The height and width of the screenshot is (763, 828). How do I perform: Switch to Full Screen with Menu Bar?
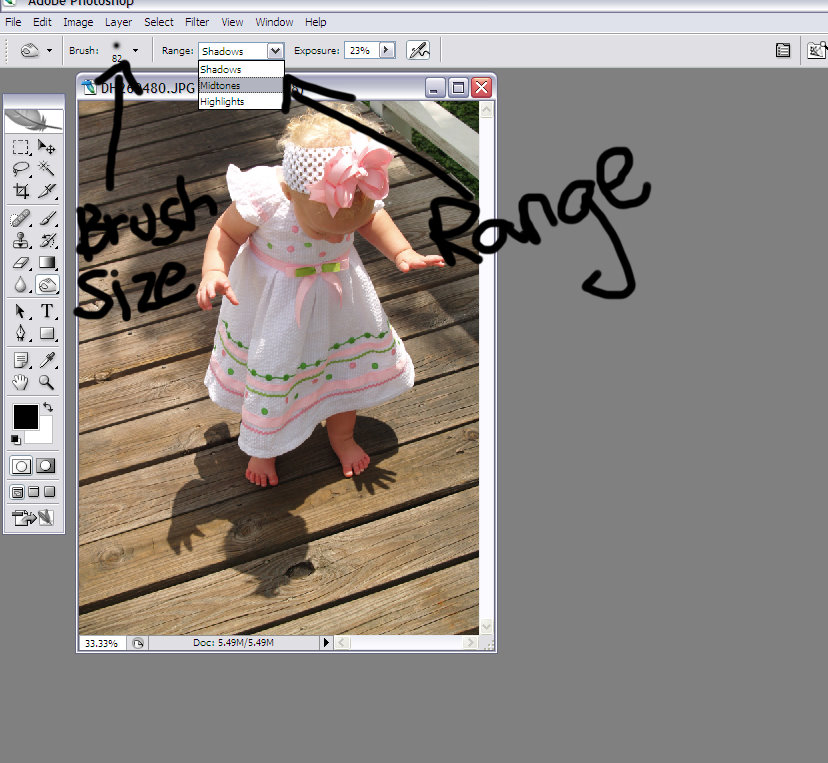(33, 492)
